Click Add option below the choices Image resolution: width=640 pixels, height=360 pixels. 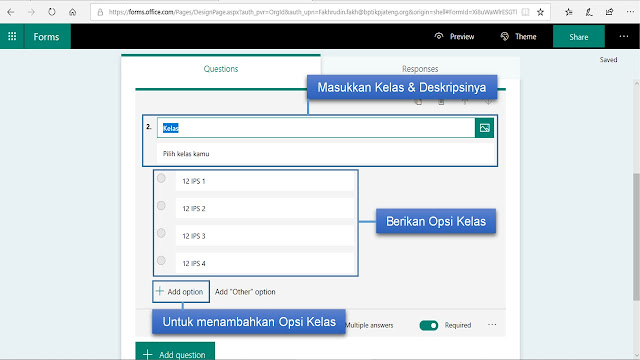181,291
